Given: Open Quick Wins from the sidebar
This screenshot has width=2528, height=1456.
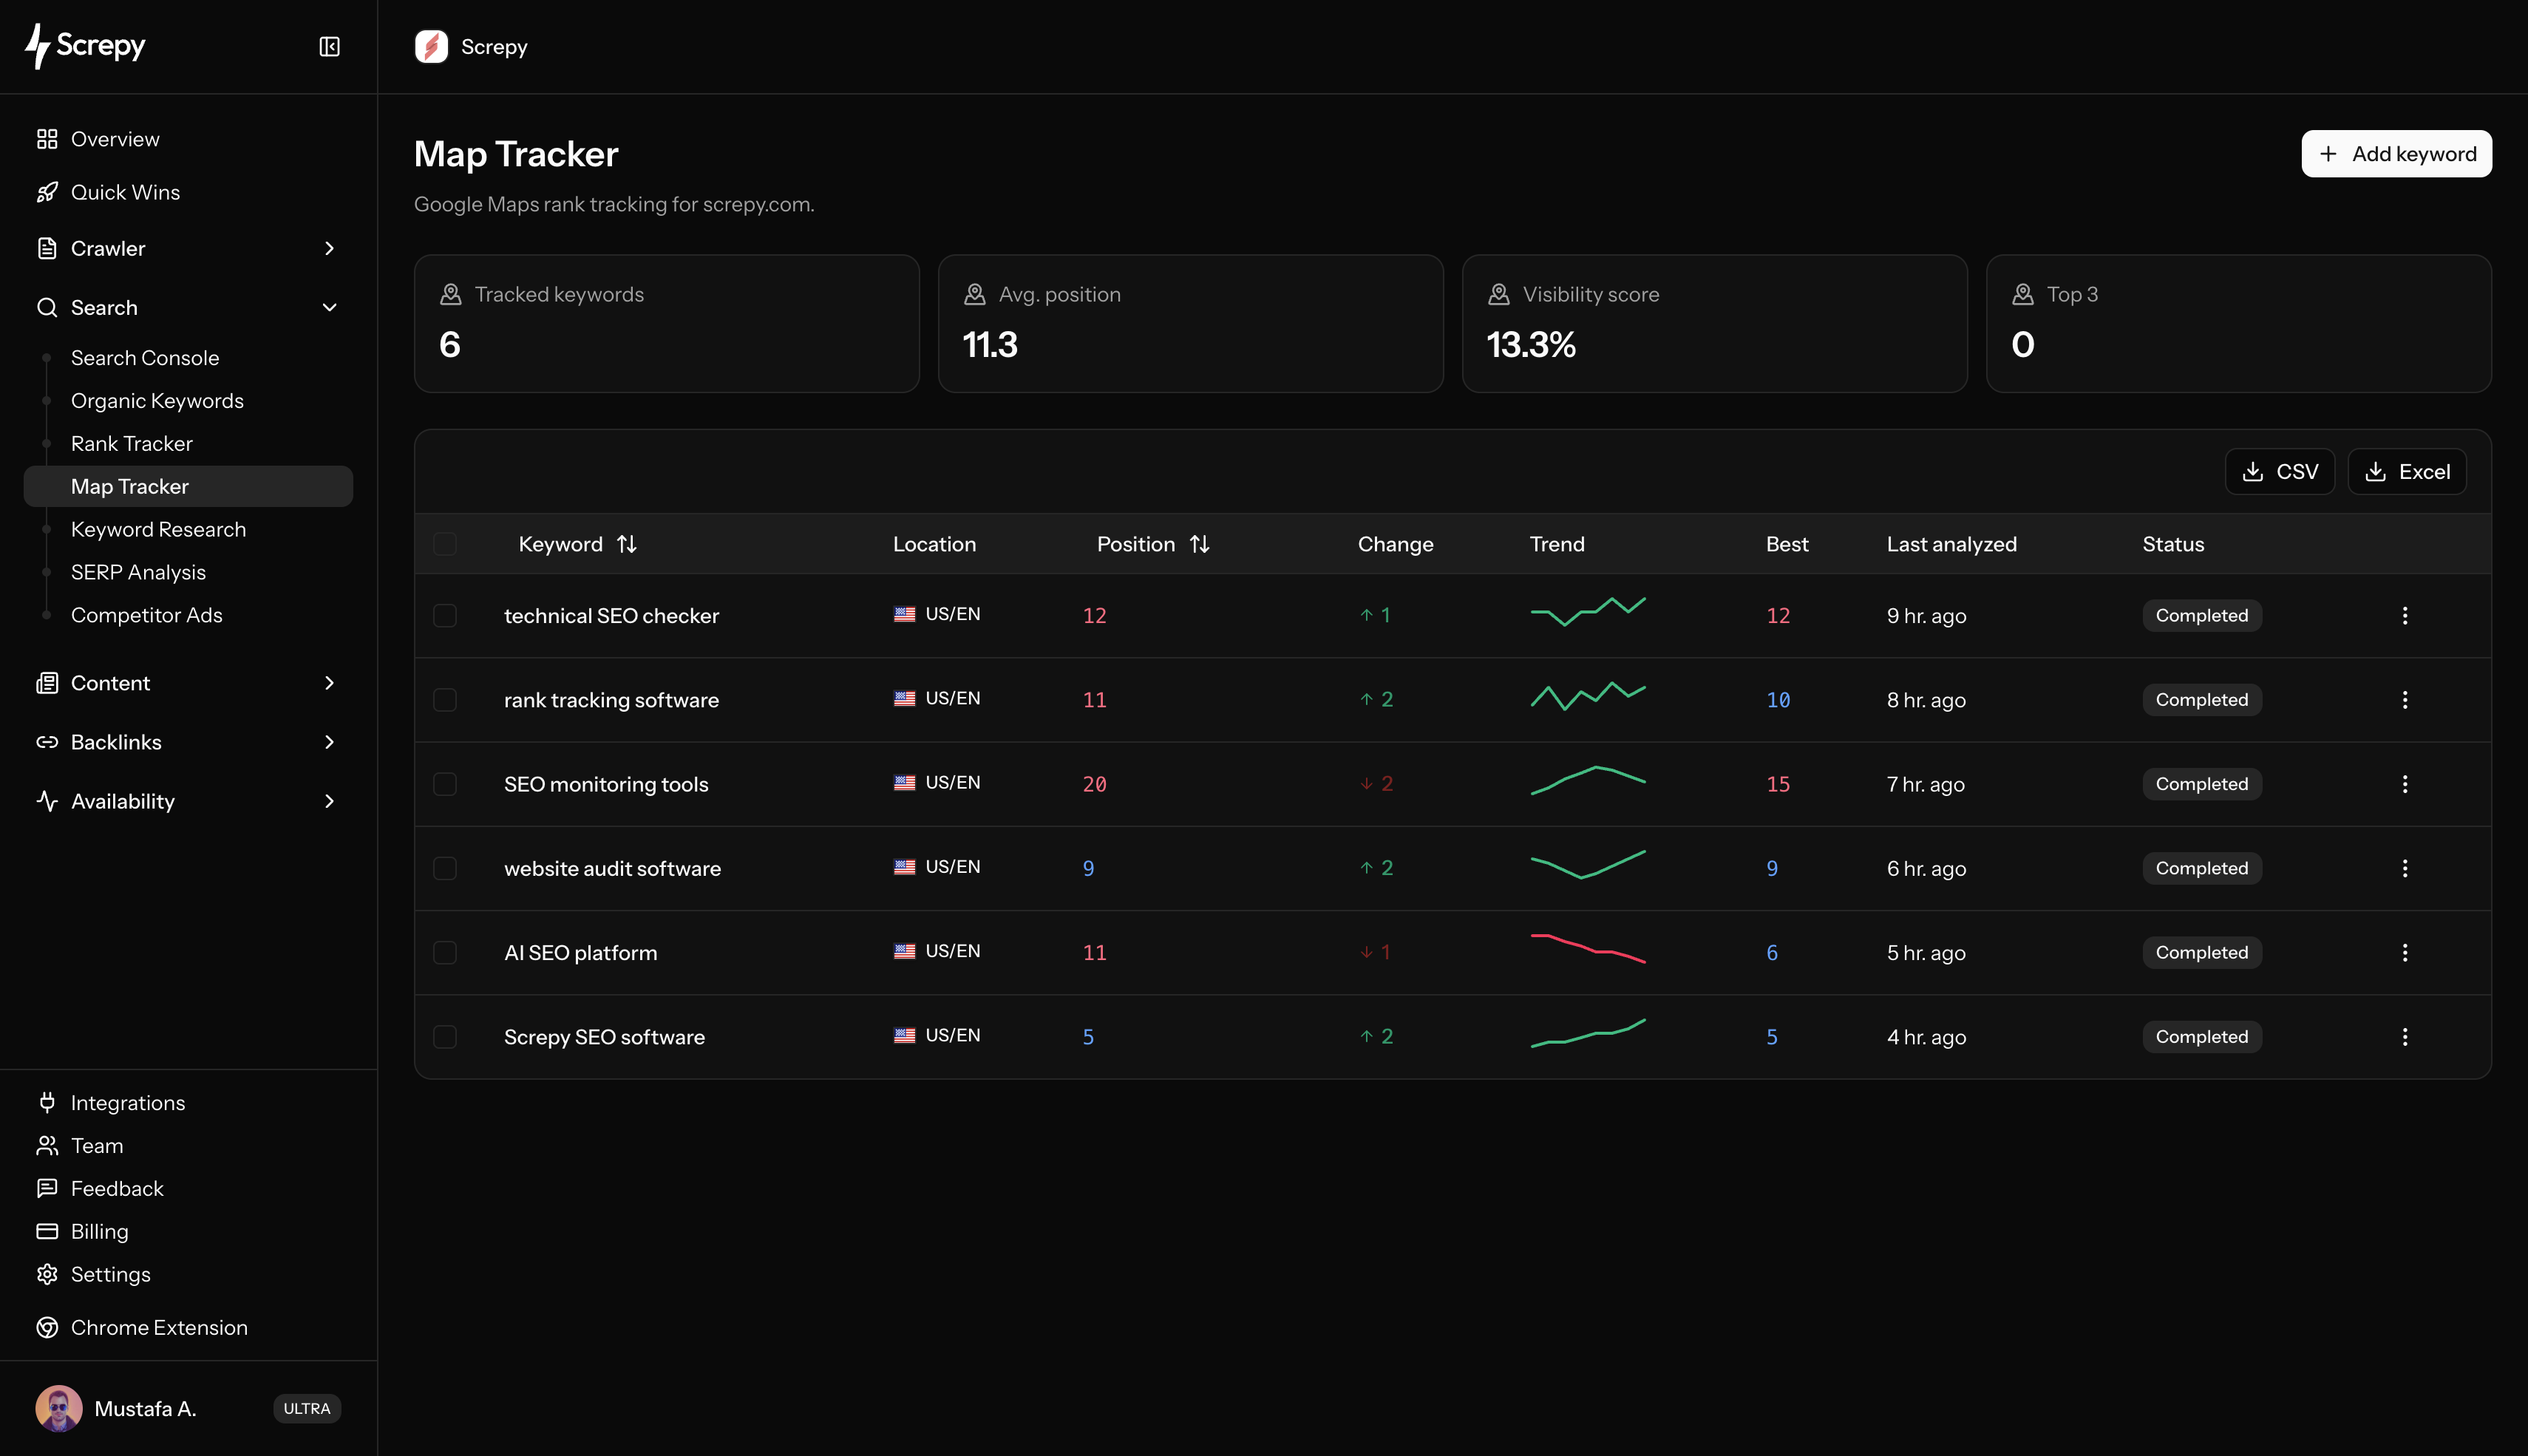Looking at the screenshot, I should point(125,192).
